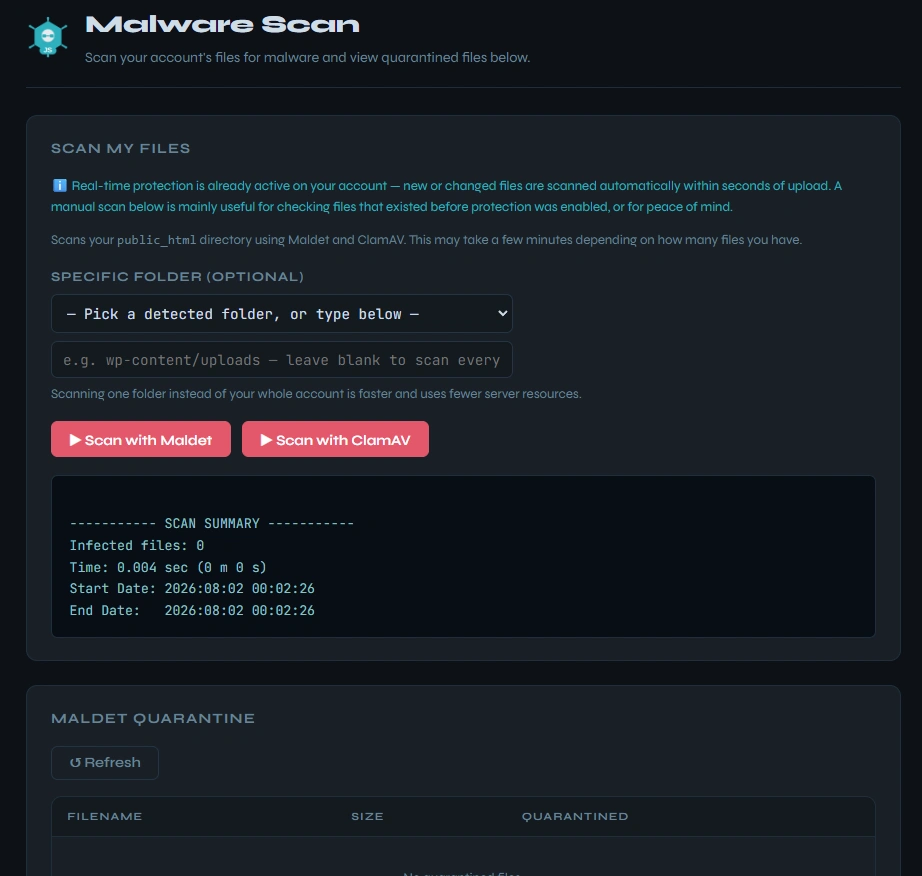Click the public_html code text
Image resolution: width=922 pixels, height=876 pixels.
[156, 240]
